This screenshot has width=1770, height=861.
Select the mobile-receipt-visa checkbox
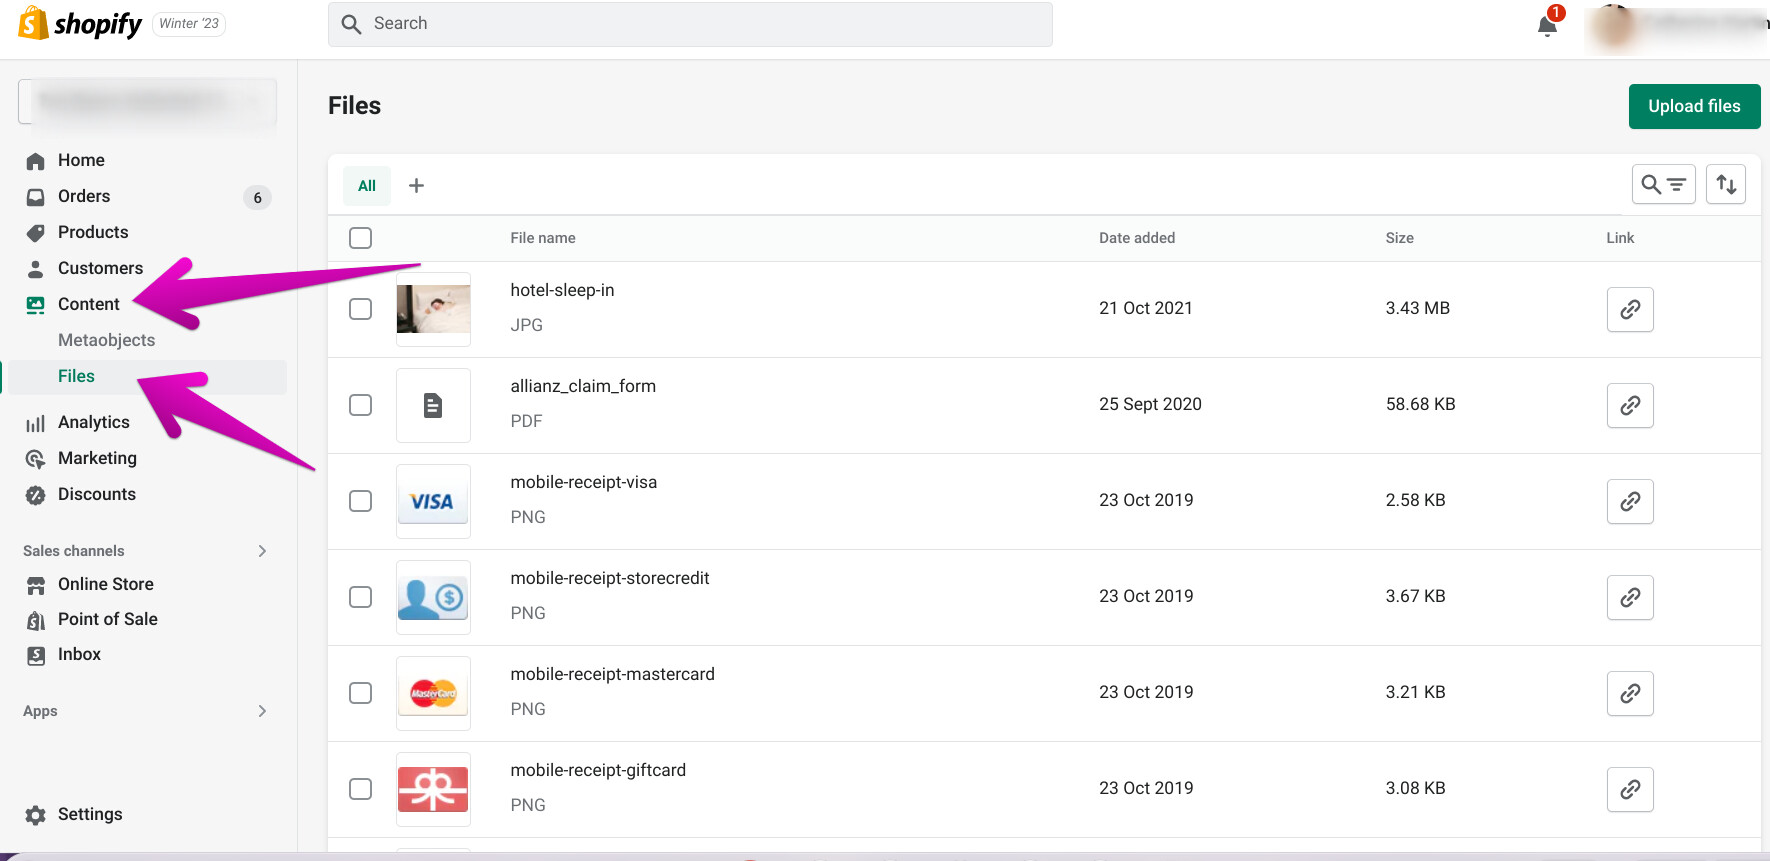click(361, 501)
